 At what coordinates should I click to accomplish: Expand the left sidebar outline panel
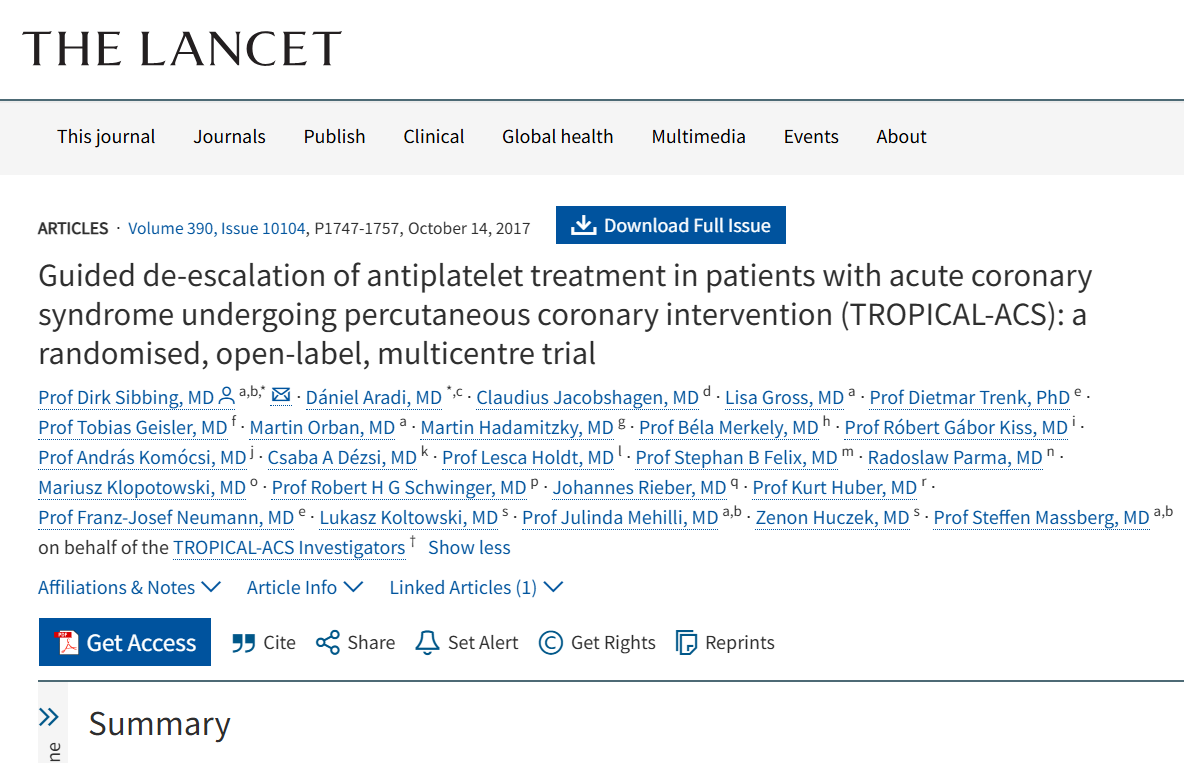click(51, 716)
